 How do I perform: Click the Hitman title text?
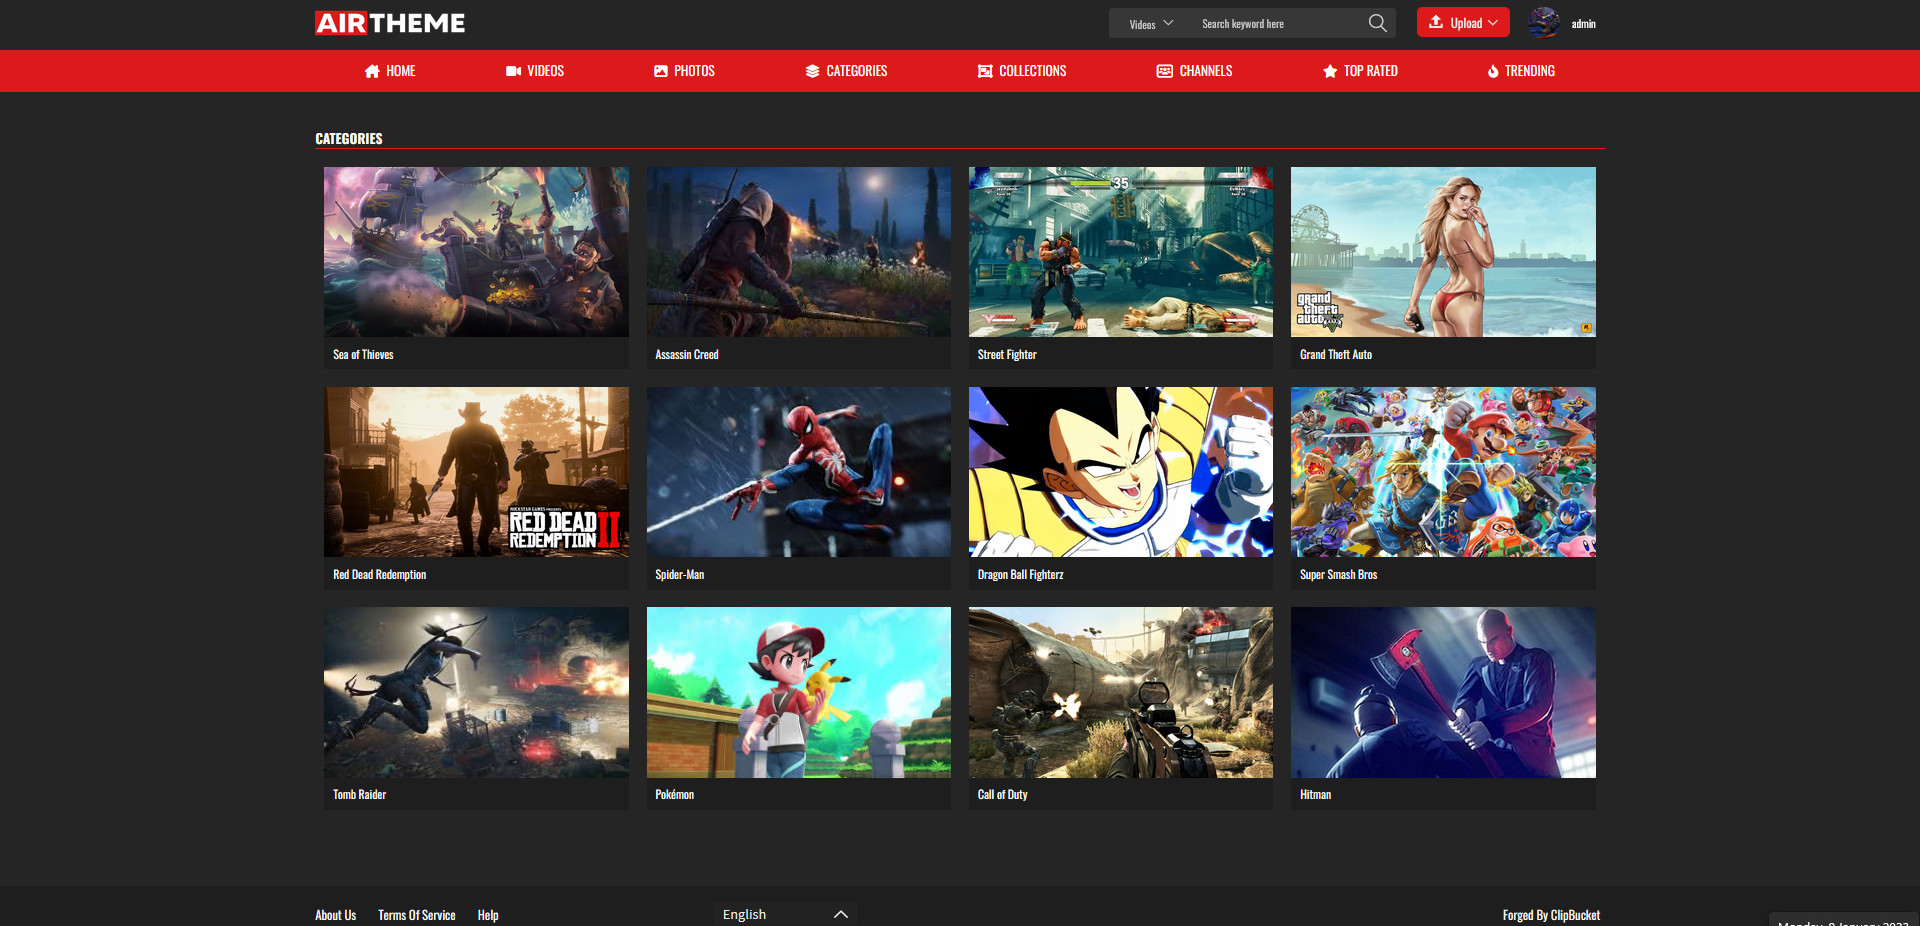coord(1315,795)
